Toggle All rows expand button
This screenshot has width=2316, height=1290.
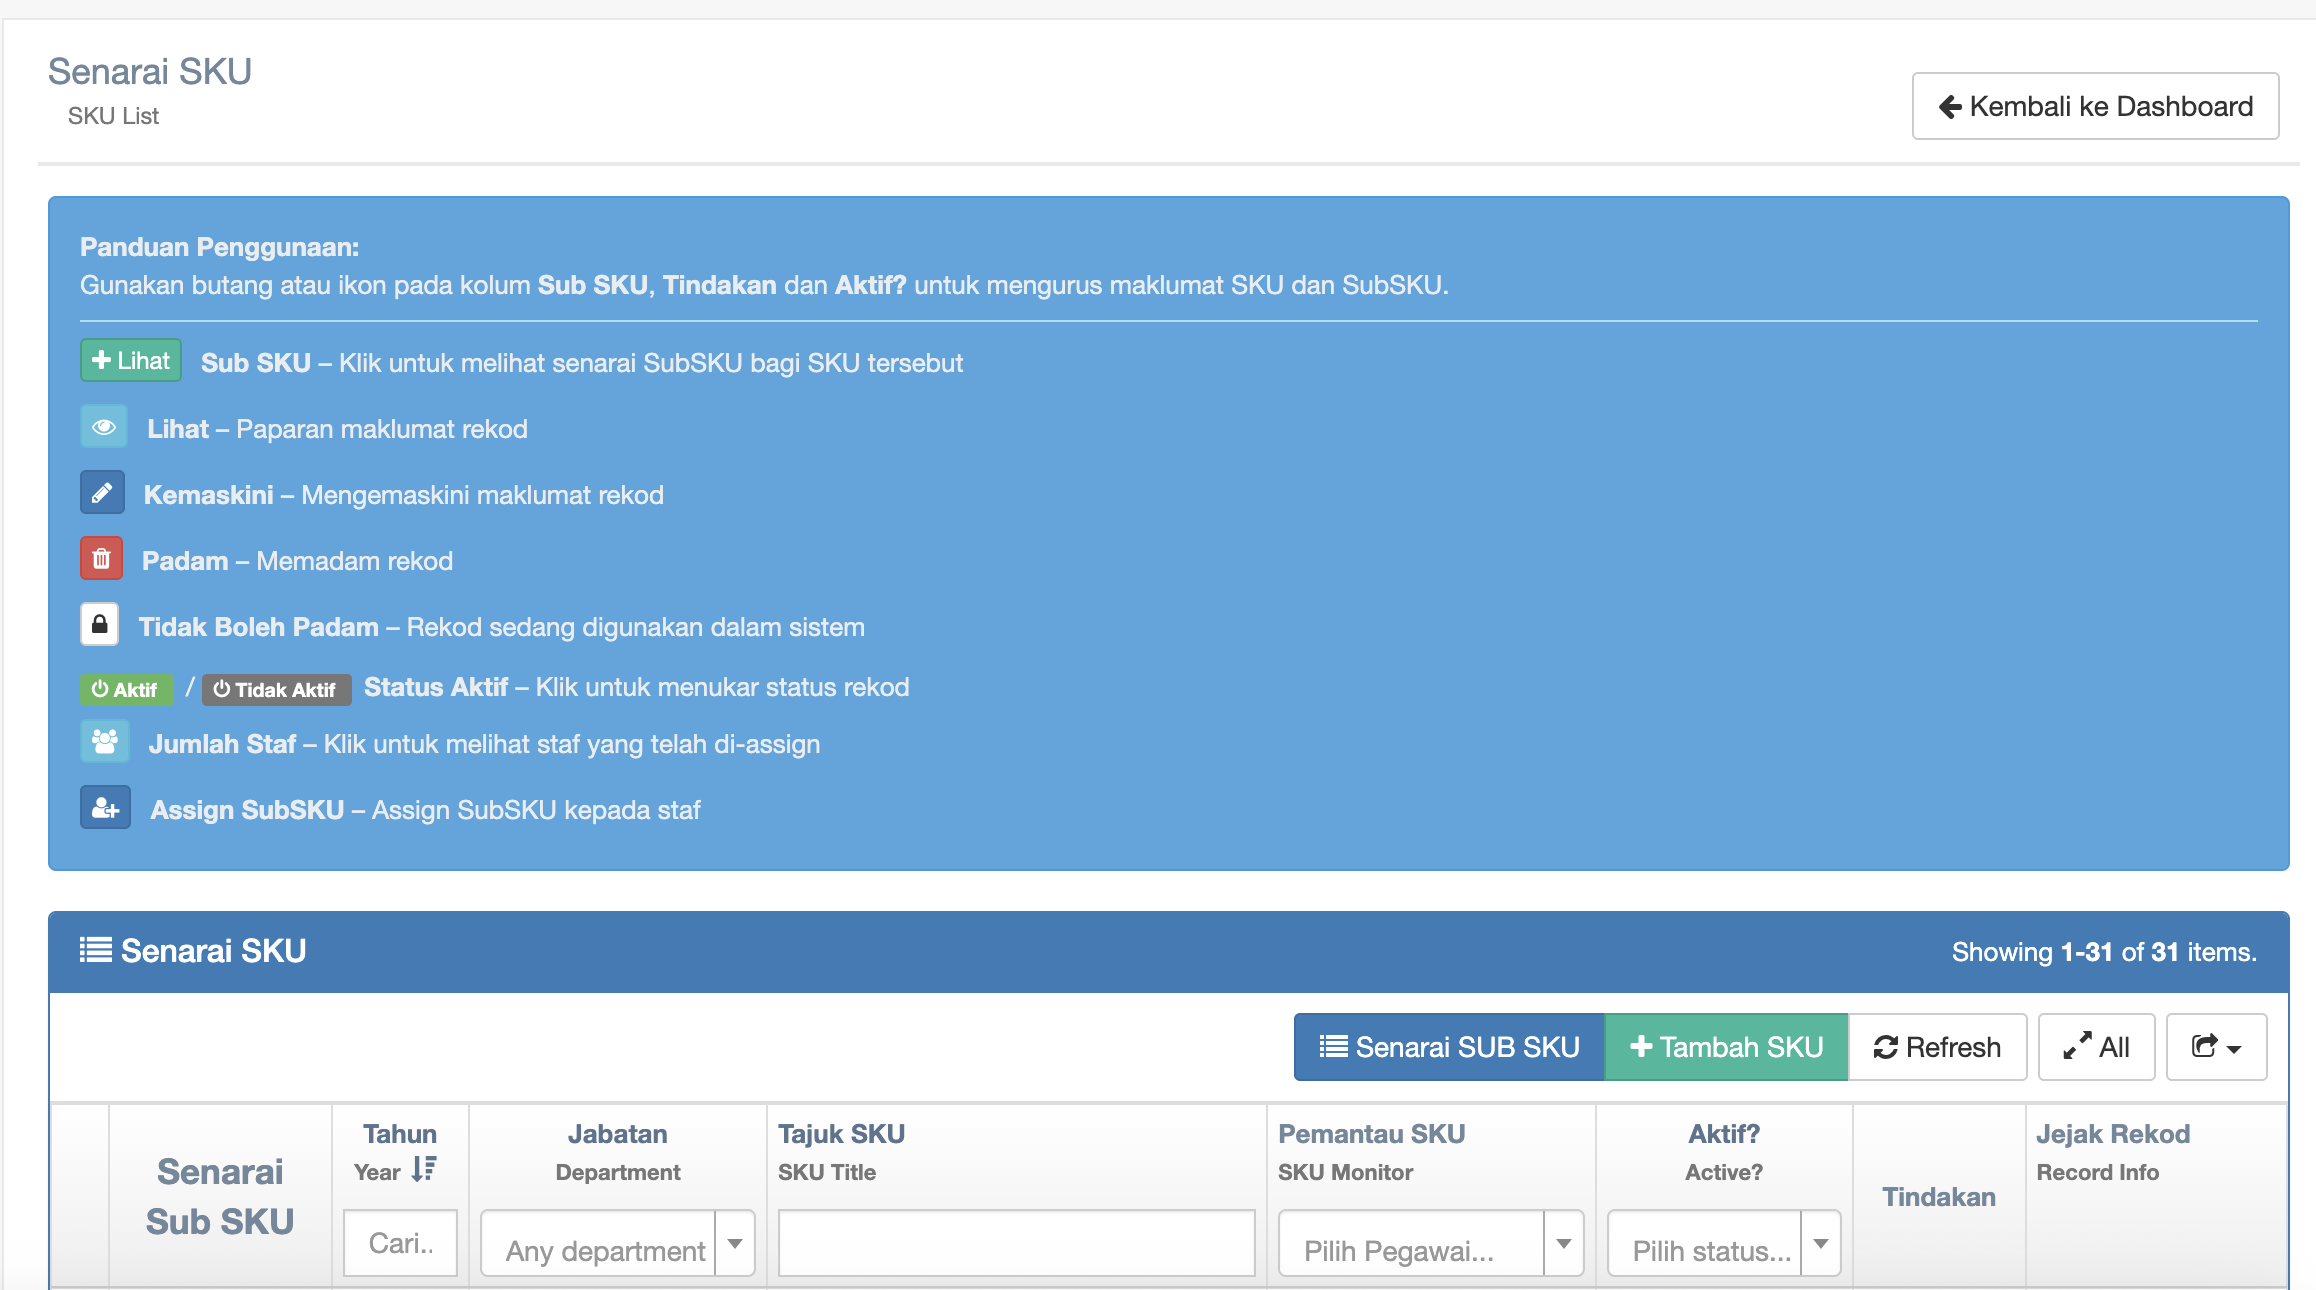2096,1047
